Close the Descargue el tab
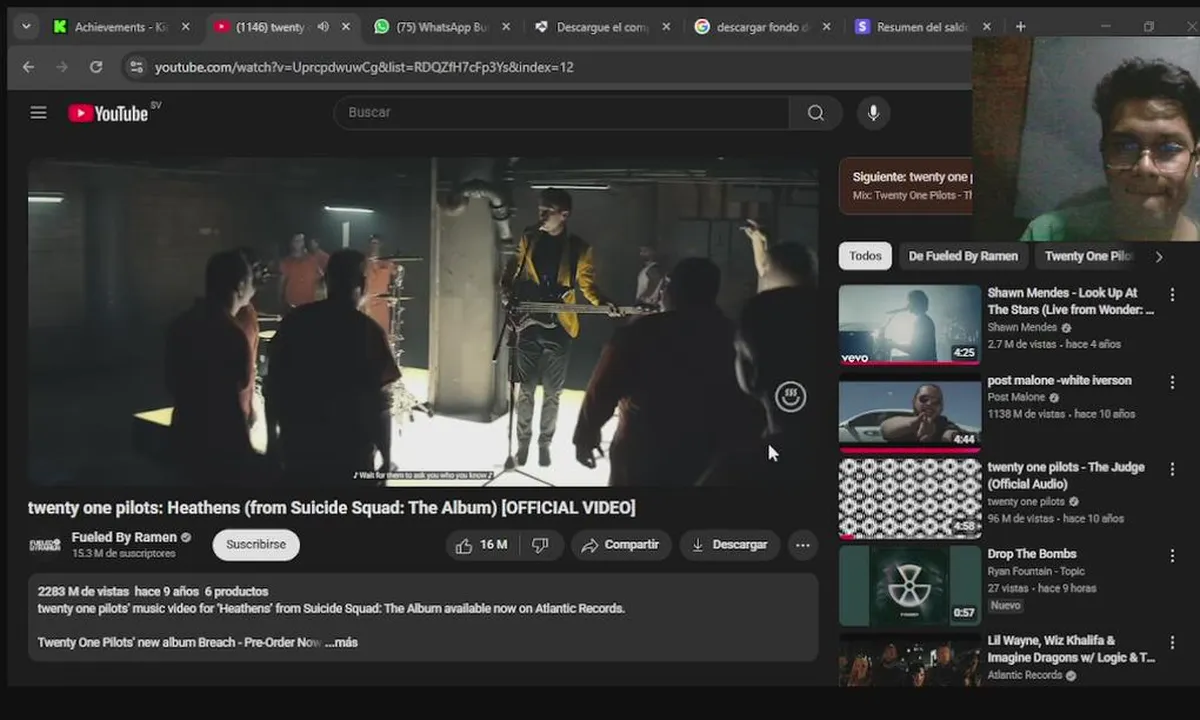The height and width of the screenshot is (720, 1200). click(x=666, y=27)
